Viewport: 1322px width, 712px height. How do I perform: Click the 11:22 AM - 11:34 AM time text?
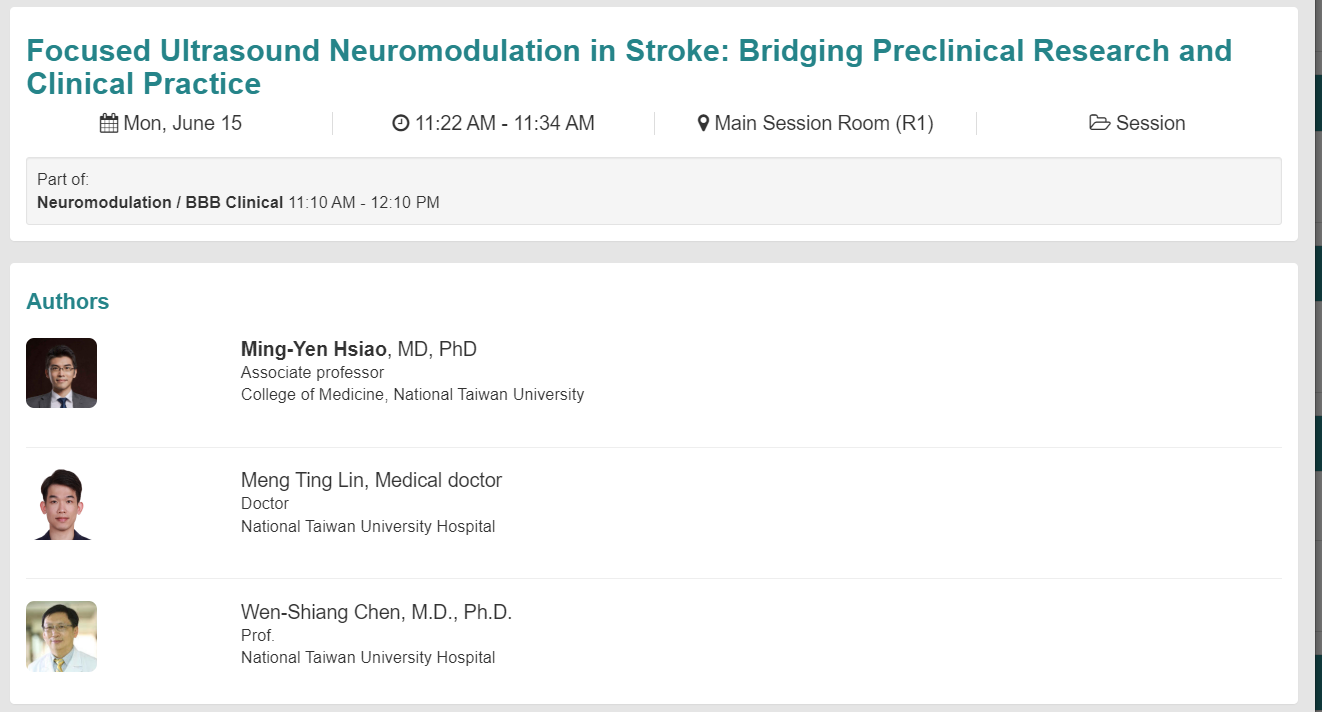pyautogui.click(x=505, y=124)
